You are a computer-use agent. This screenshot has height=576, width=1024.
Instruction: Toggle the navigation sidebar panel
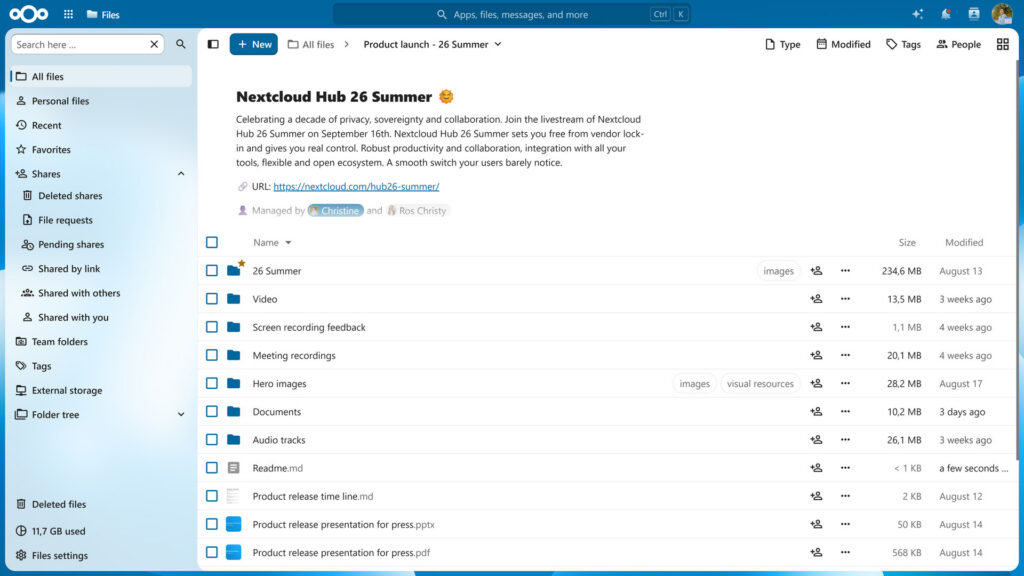click(x=214, y=44)
